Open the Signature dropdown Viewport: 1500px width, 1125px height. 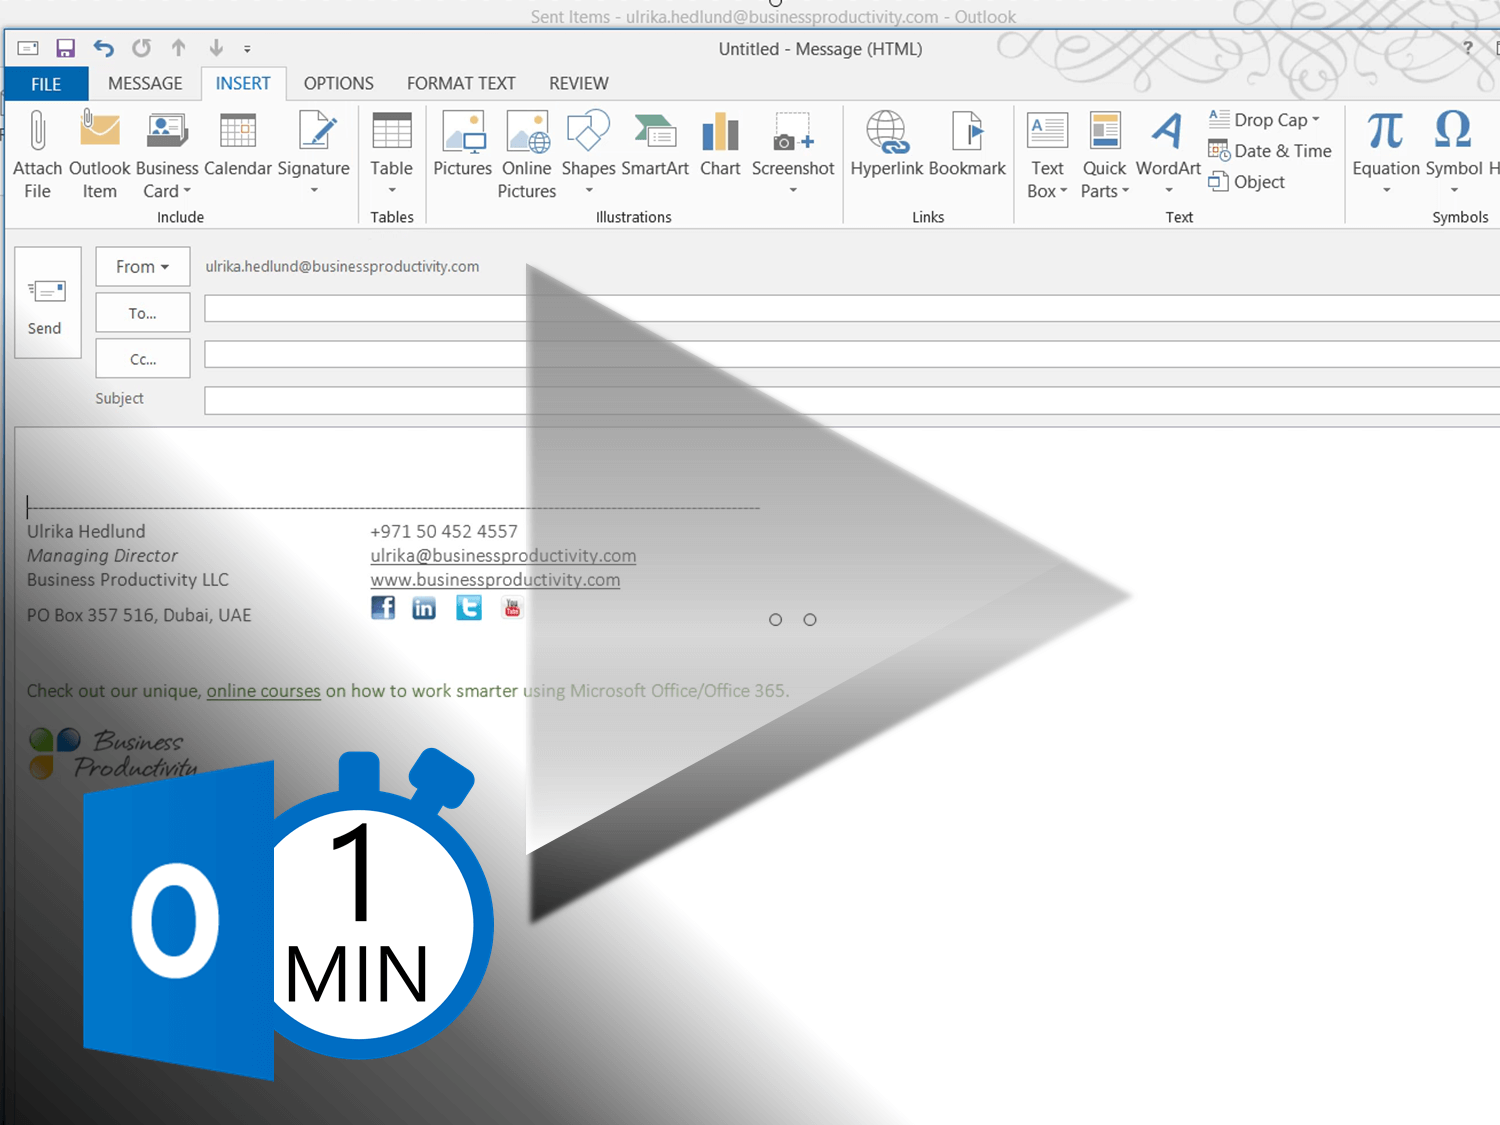pyautogui.click(x=314, y=153)
